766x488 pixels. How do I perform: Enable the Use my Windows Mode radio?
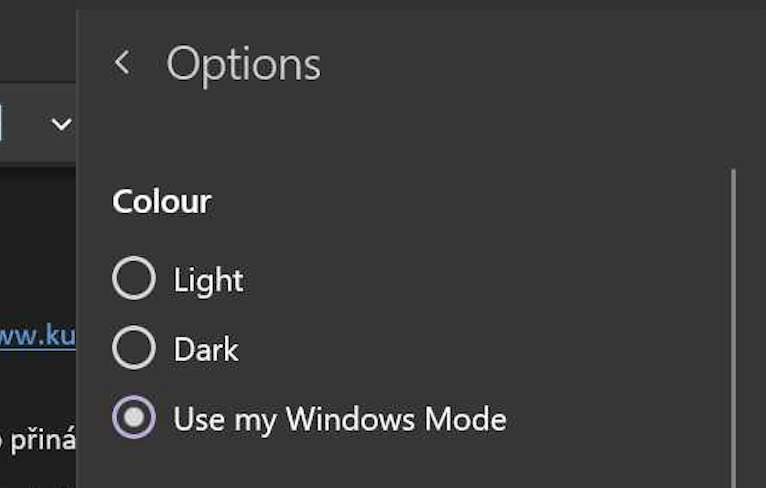(x=134, y=418)
